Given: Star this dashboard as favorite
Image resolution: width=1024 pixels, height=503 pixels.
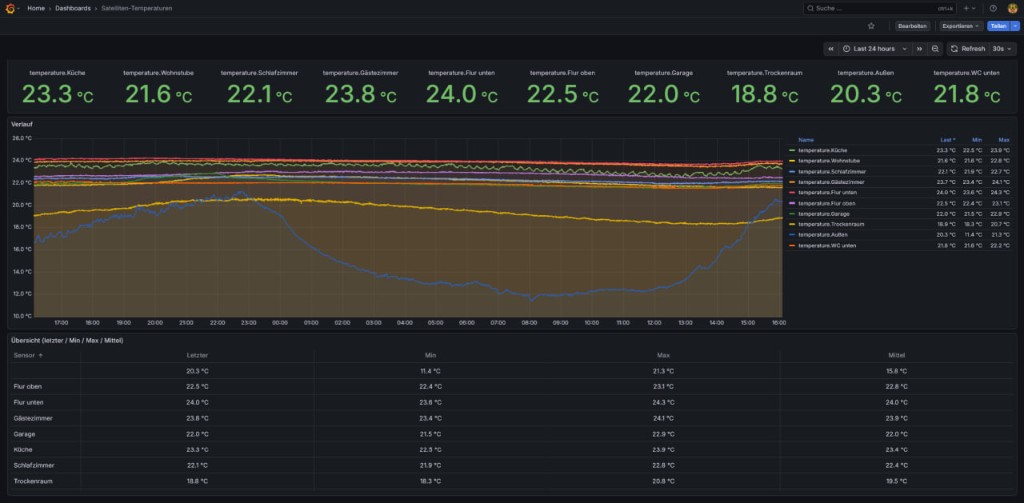Looking at the screenshot, I should point(871,26).
